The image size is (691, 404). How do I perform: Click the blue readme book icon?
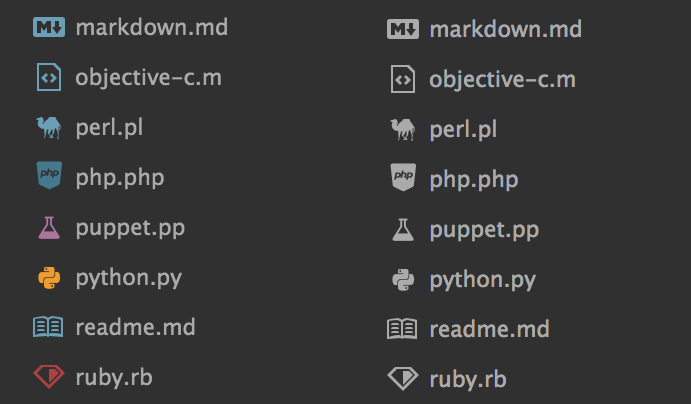(x=48, y=327)
